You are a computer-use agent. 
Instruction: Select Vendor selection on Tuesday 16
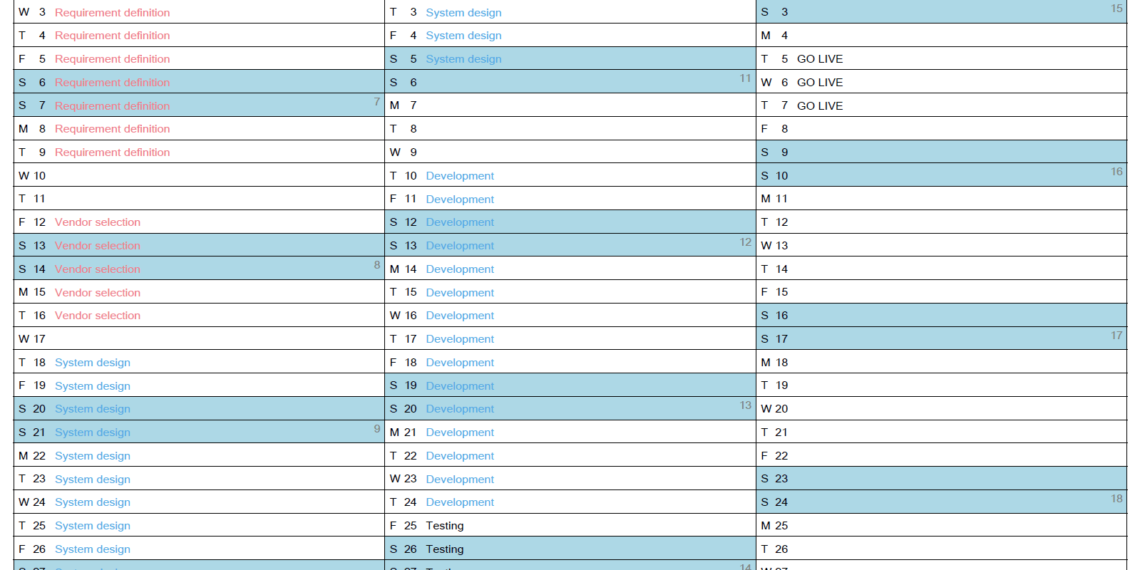coord(97,316)
